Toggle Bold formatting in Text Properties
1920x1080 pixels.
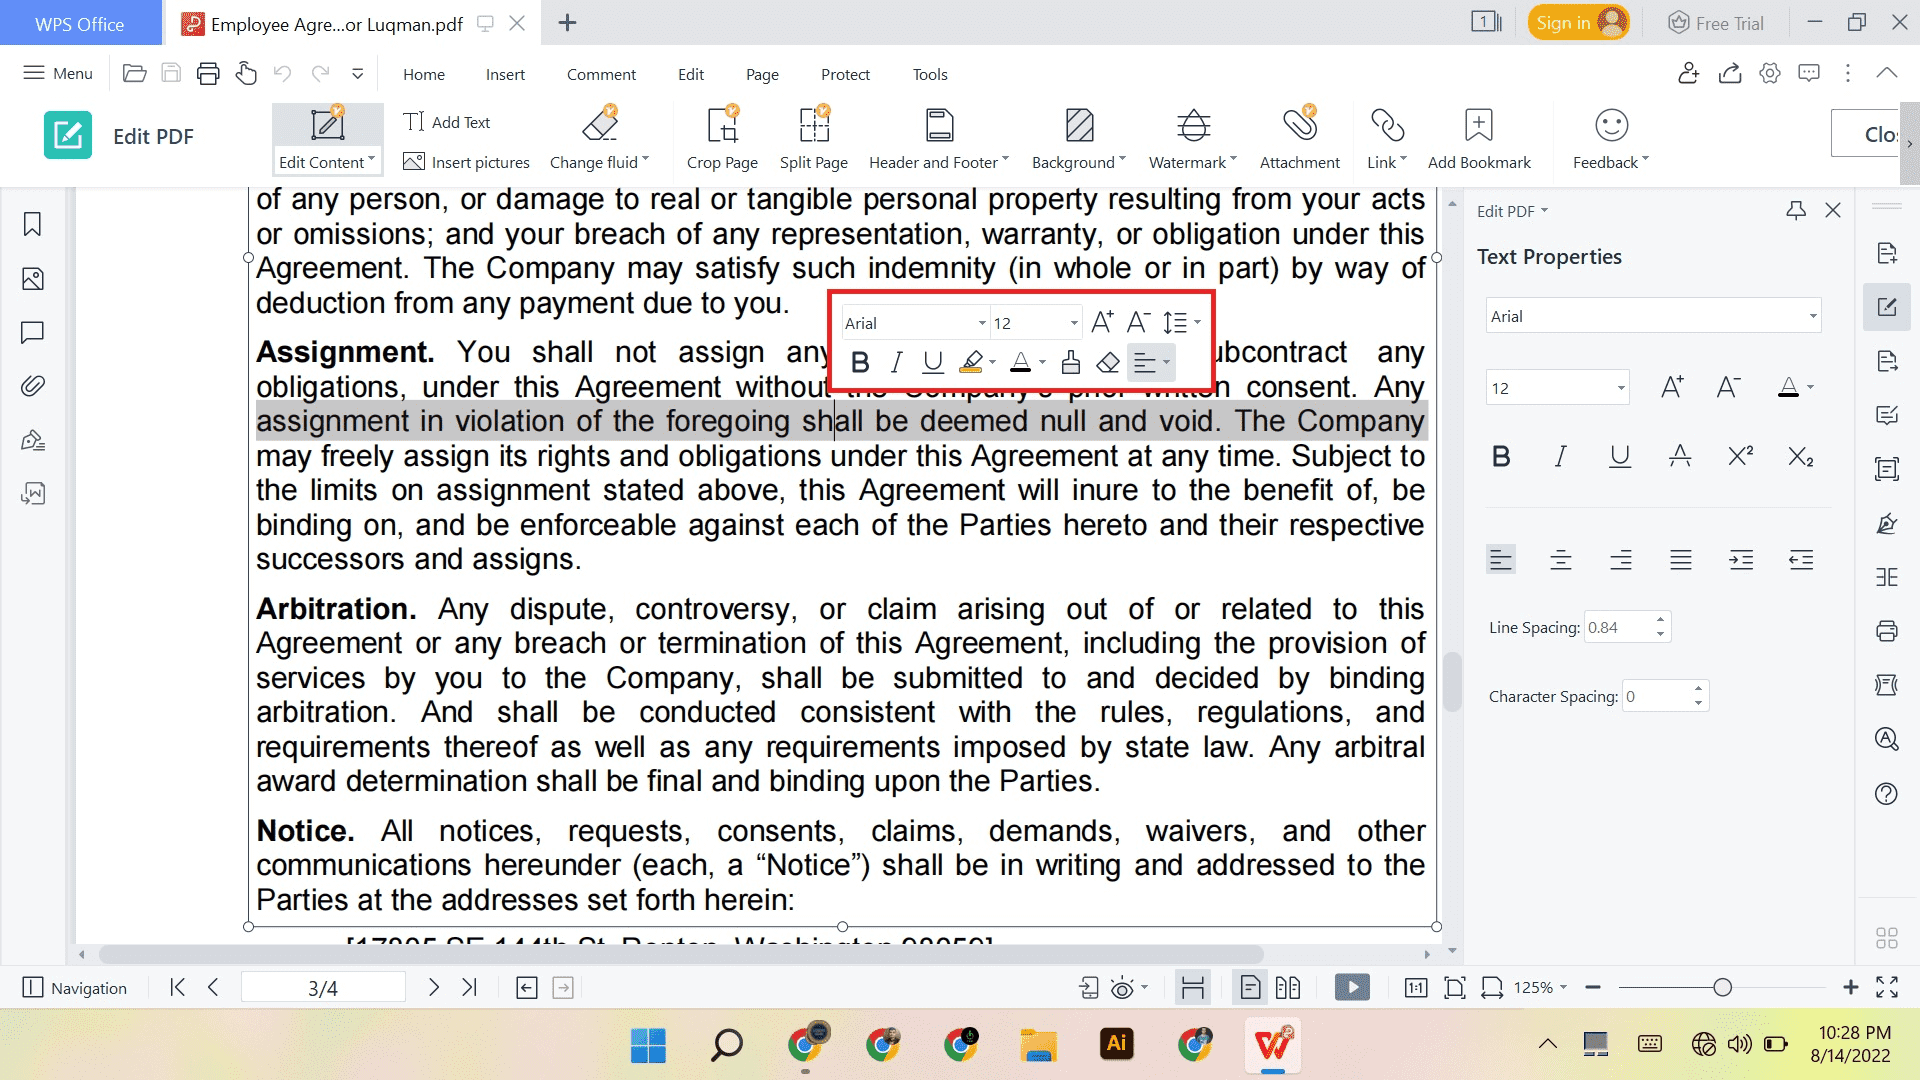tap(1498, 455)
